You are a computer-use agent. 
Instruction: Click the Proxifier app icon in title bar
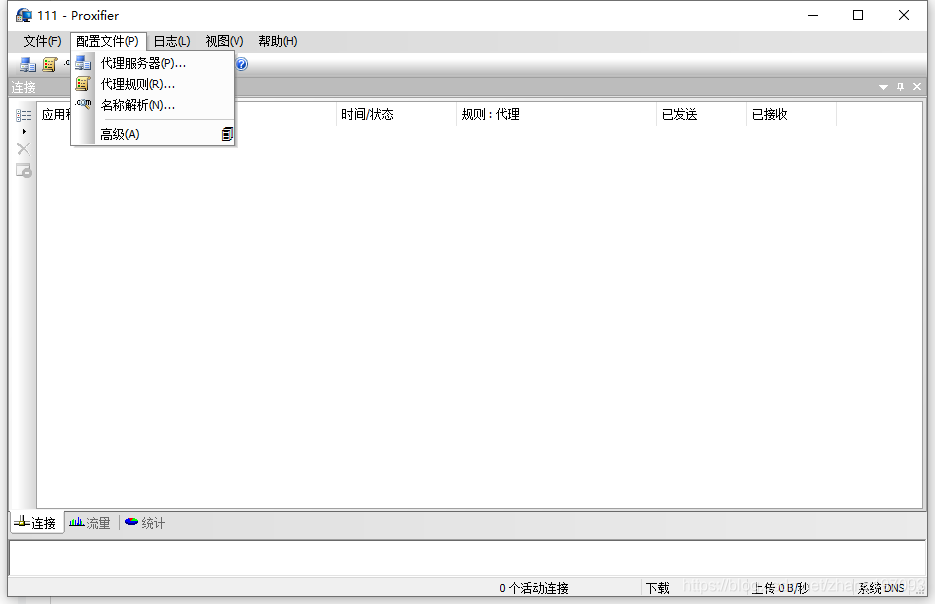tap(23, 15)
